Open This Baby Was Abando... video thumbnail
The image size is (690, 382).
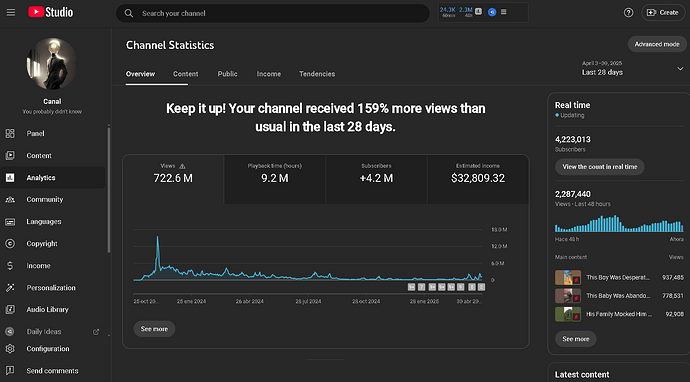tap(568, 296)
